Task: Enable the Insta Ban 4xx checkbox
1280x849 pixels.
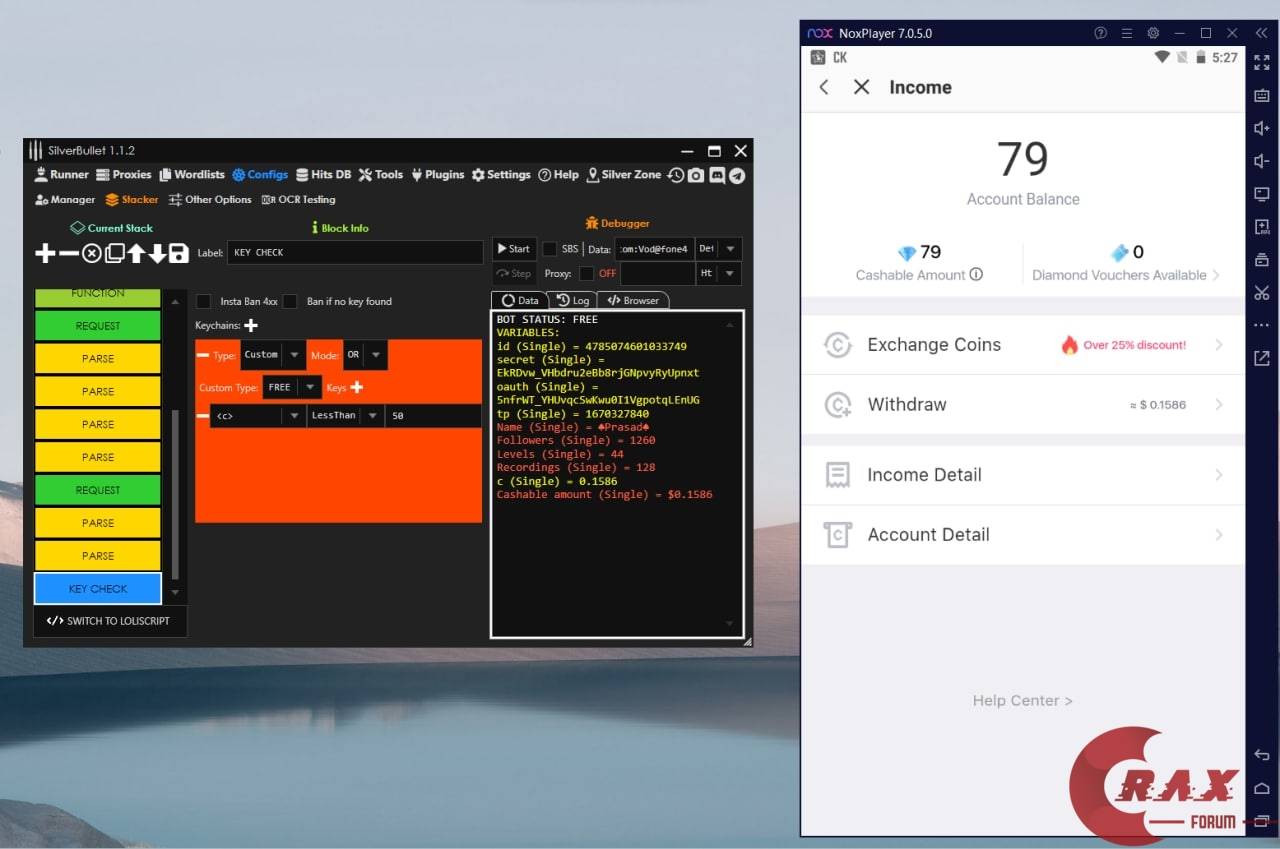Action: pyautogui.click(x=204, y=301)
